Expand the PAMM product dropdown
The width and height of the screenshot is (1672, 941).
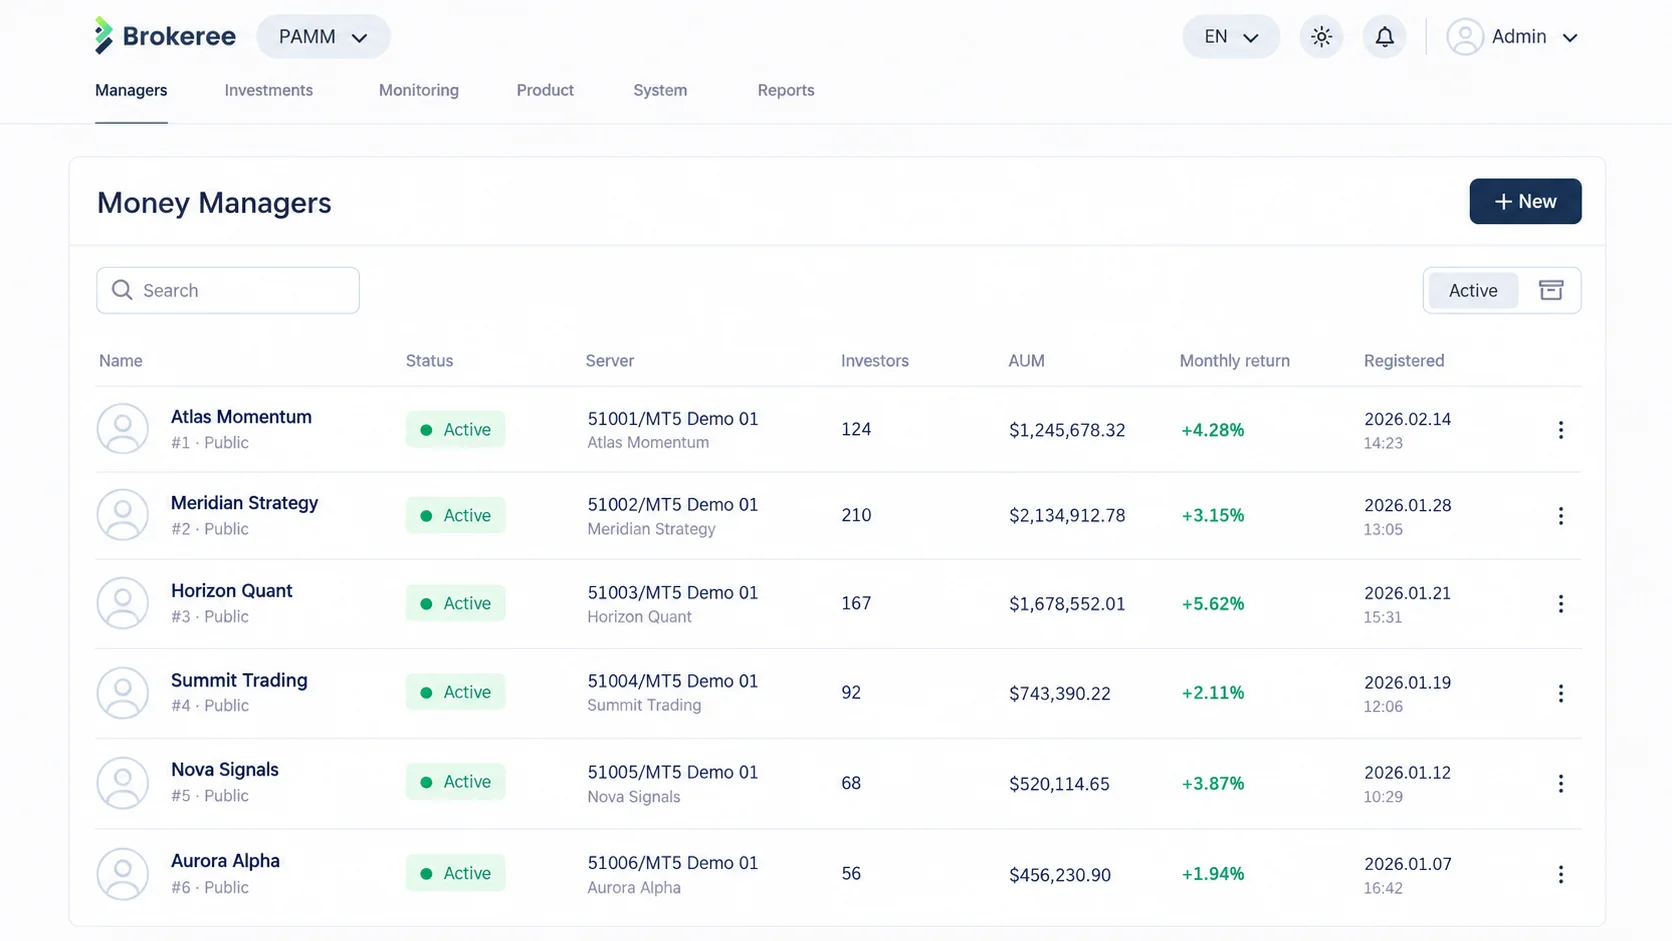click(x=323, y=37)
